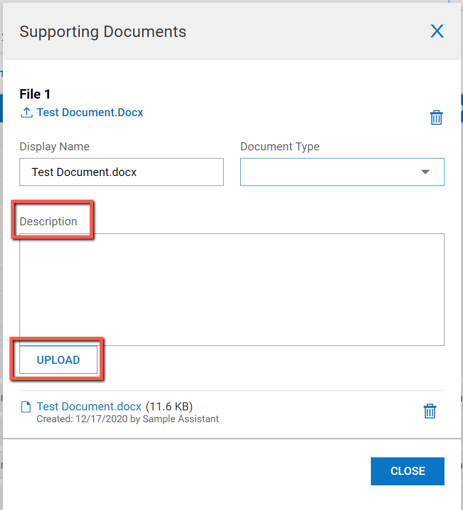Click the (11.6 KB) file size text
Image resolution: width=463 pixels, height=510 pixels.
[169, 407]
